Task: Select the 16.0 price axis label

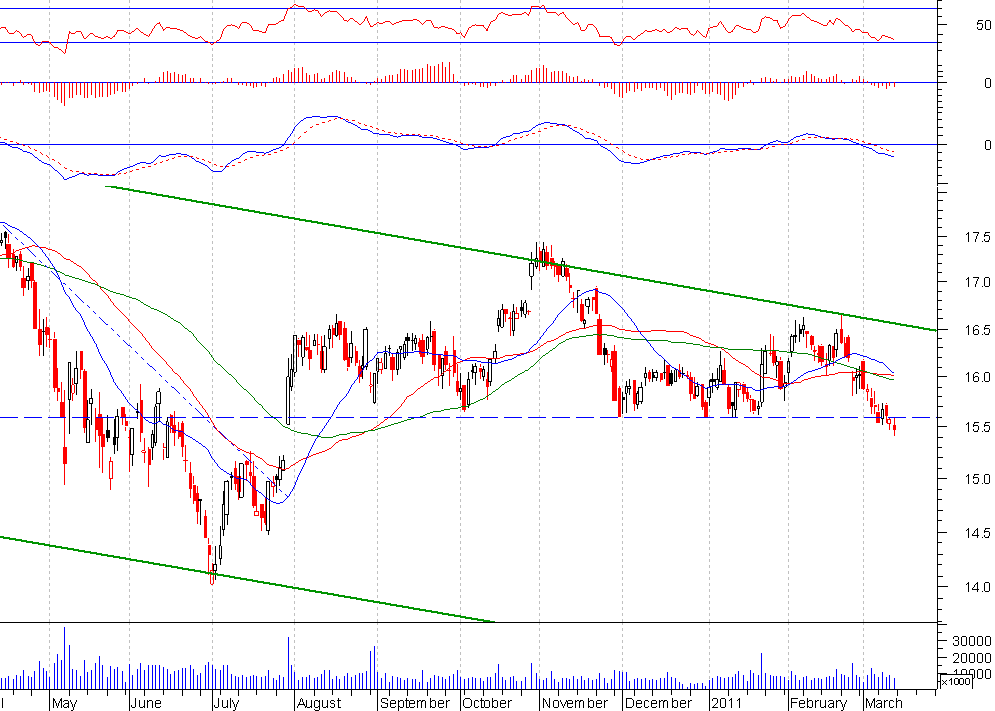Action: (x=977, y=377)
